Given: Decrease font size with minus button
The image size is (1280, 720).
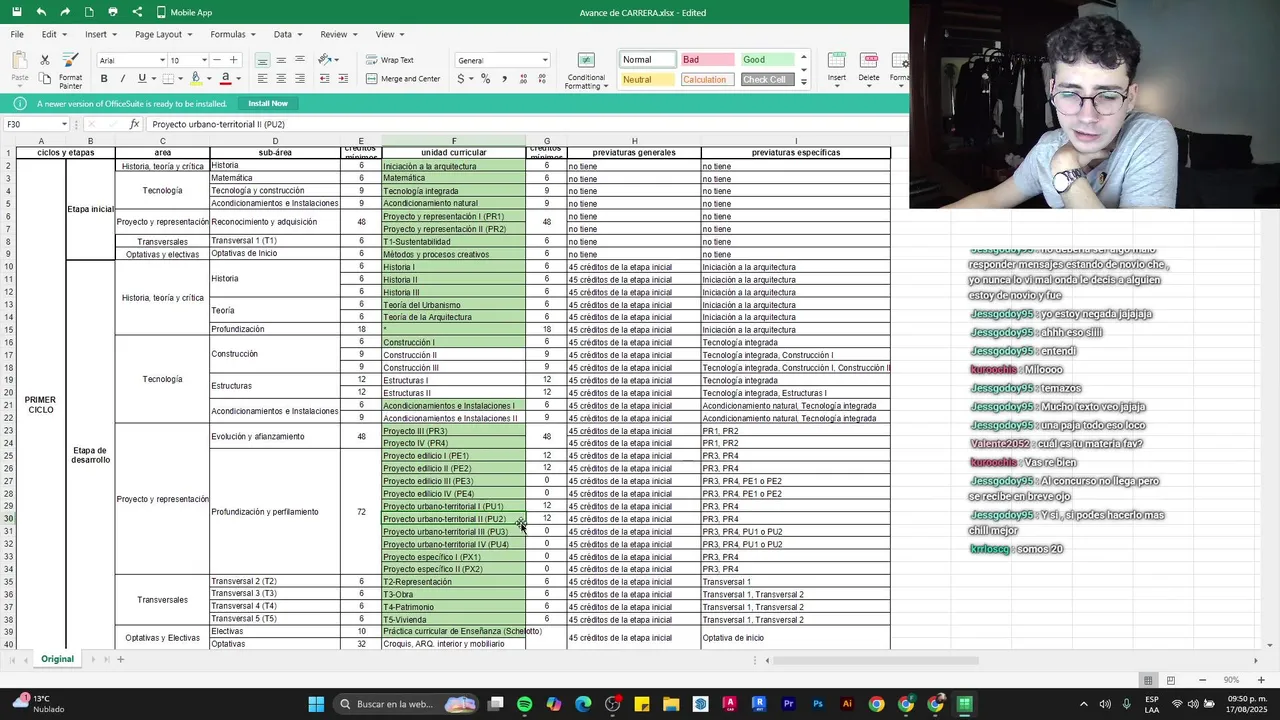Looking at the screenshot, I should click(219, 60).
